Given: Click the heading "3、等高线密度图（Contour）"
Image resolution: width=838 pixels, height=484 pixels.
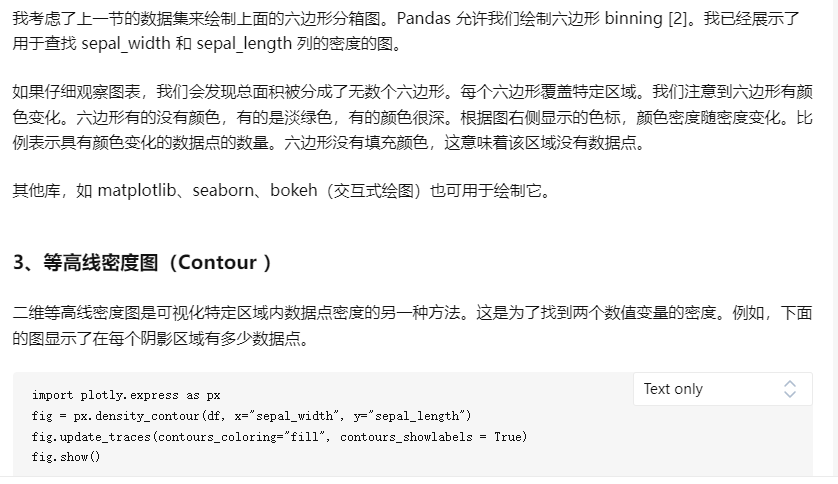Looking at the screenshot, I should pyautogui.click(x=142, y=262).
